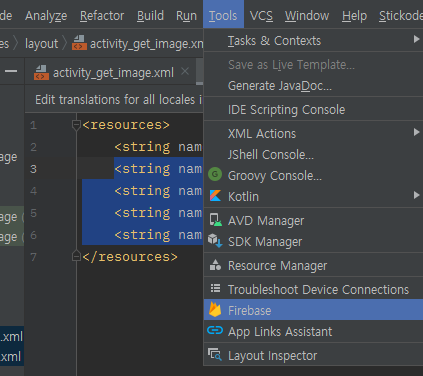The width and height of the screenshot is (423, 376).
Task: Select Kotlin menu entry
Action: (x=313, y=196)
